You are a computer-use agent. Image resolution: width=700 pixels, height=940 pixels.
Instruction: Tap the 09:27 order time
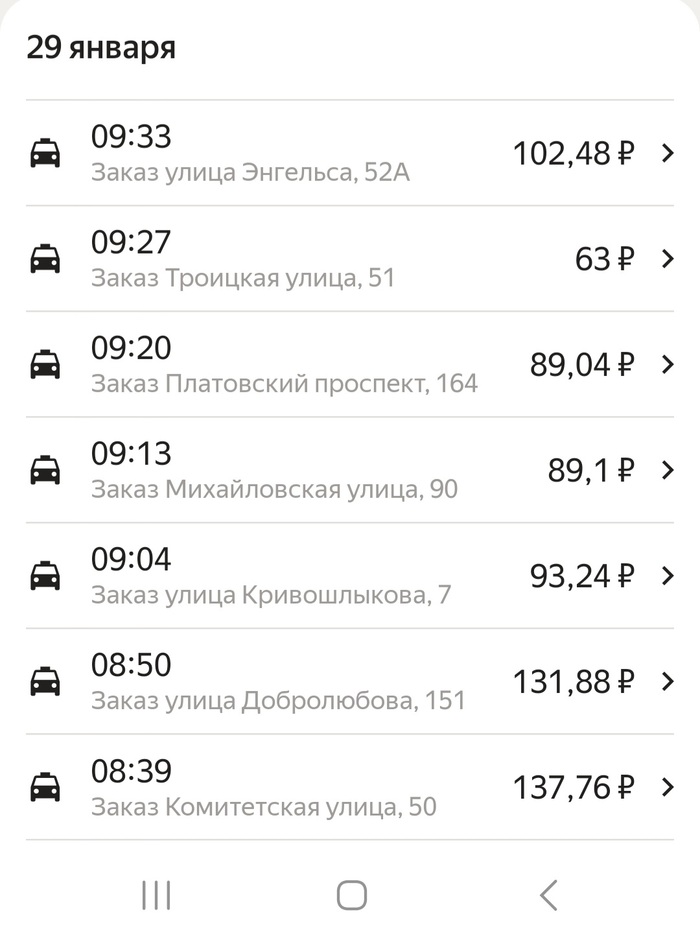(131, 242)
